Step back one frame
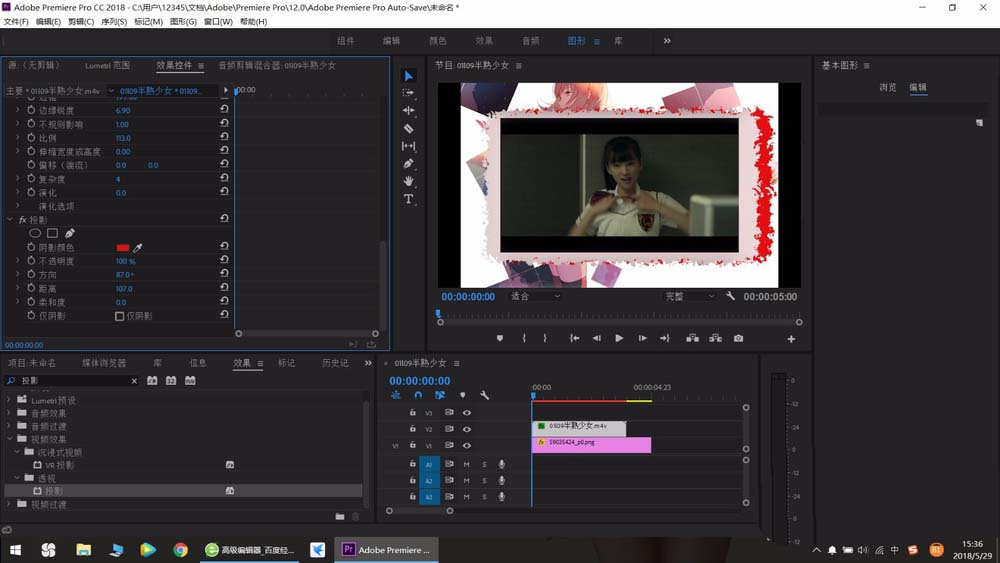 [x=596, y=339]
